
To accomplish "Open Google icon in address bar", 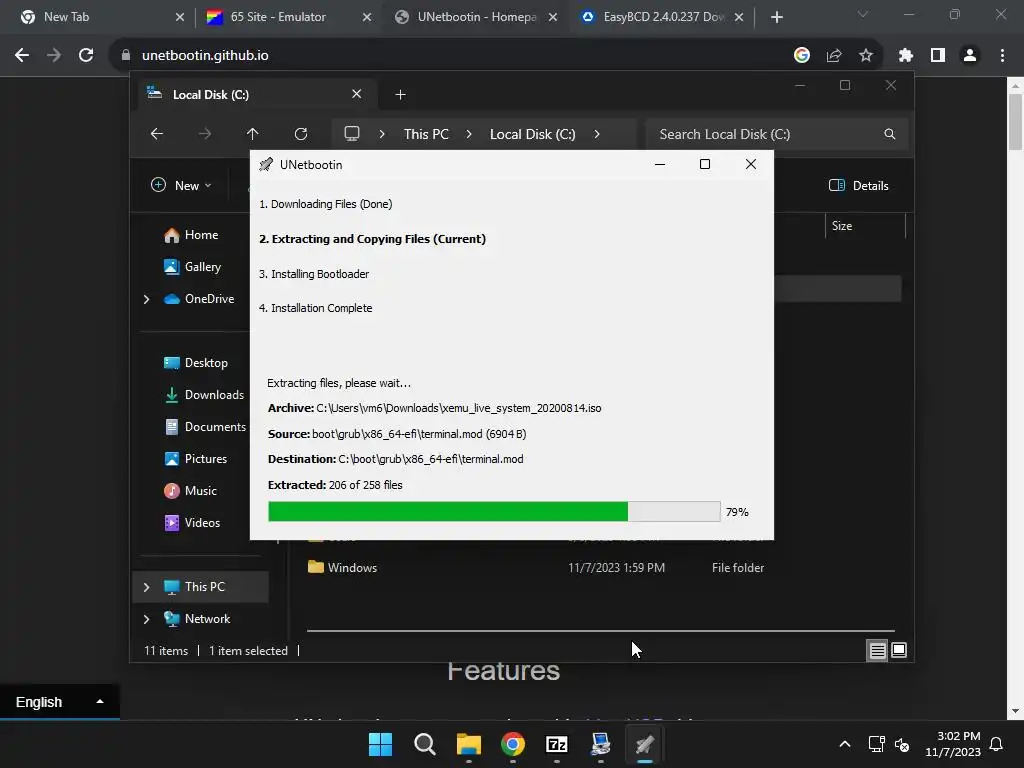I will point(802,56).
